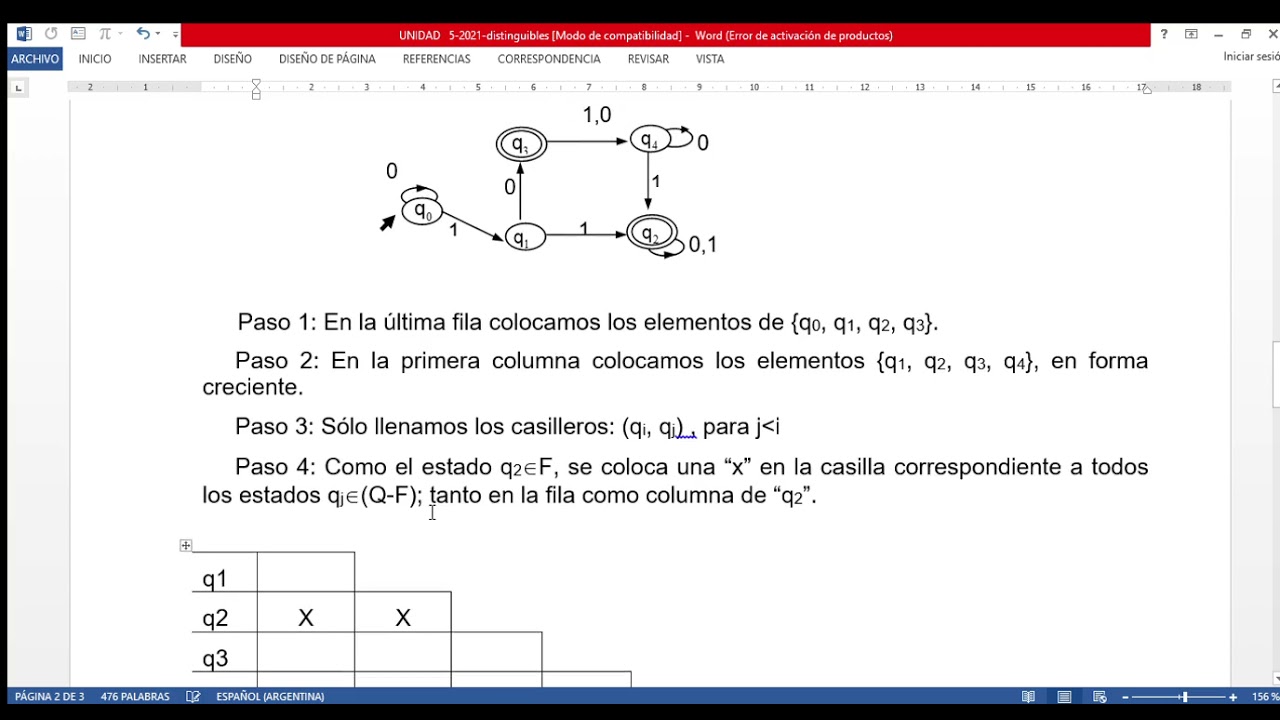The height and width of the screenshot is (720, 1280).
Task: Click ESPAÑOL (ARGENTINA) language indicator
Action: (269, 696)
